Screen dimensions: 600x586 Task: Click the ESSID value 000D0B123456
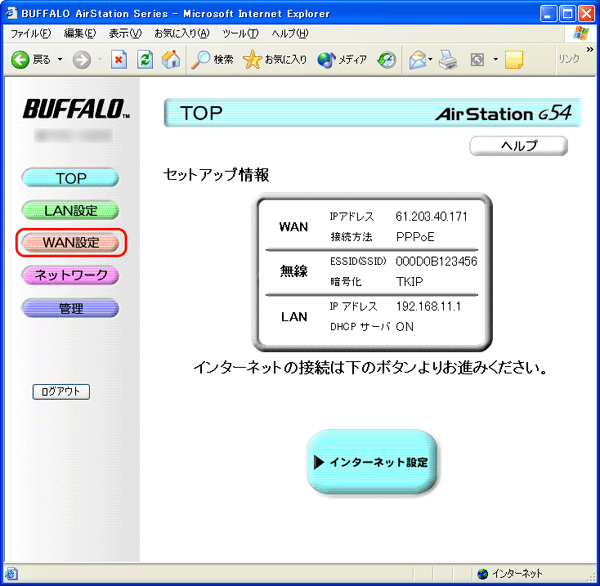point(437,261)
